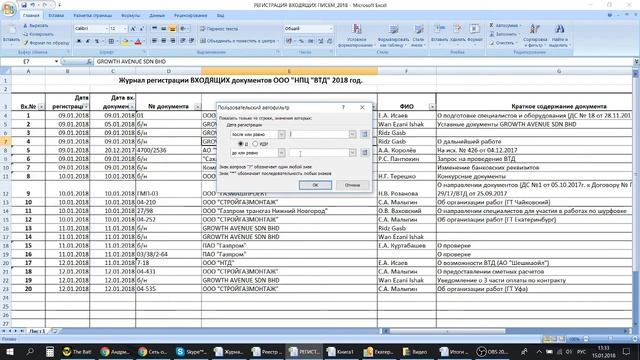Align text to bottom
640x360 pixels.
(172, 29)
